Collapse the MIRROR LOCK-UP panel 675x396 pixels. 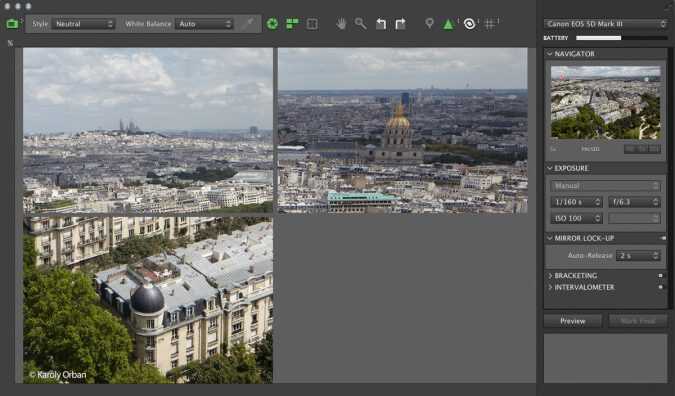(x=549, y=238)
